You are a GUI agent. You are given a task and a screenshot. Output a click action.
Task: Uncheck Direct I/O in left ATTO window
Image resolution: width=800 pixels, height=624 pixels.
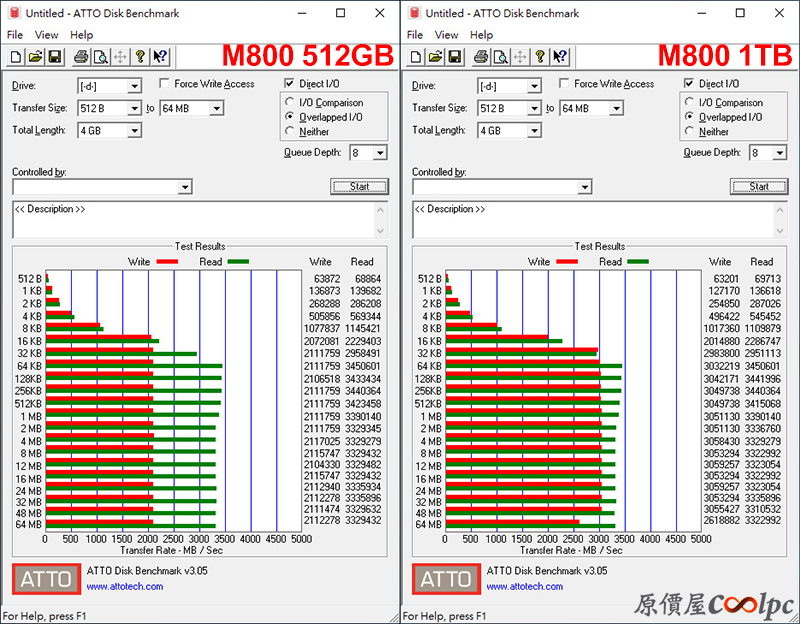pos(289,83)
